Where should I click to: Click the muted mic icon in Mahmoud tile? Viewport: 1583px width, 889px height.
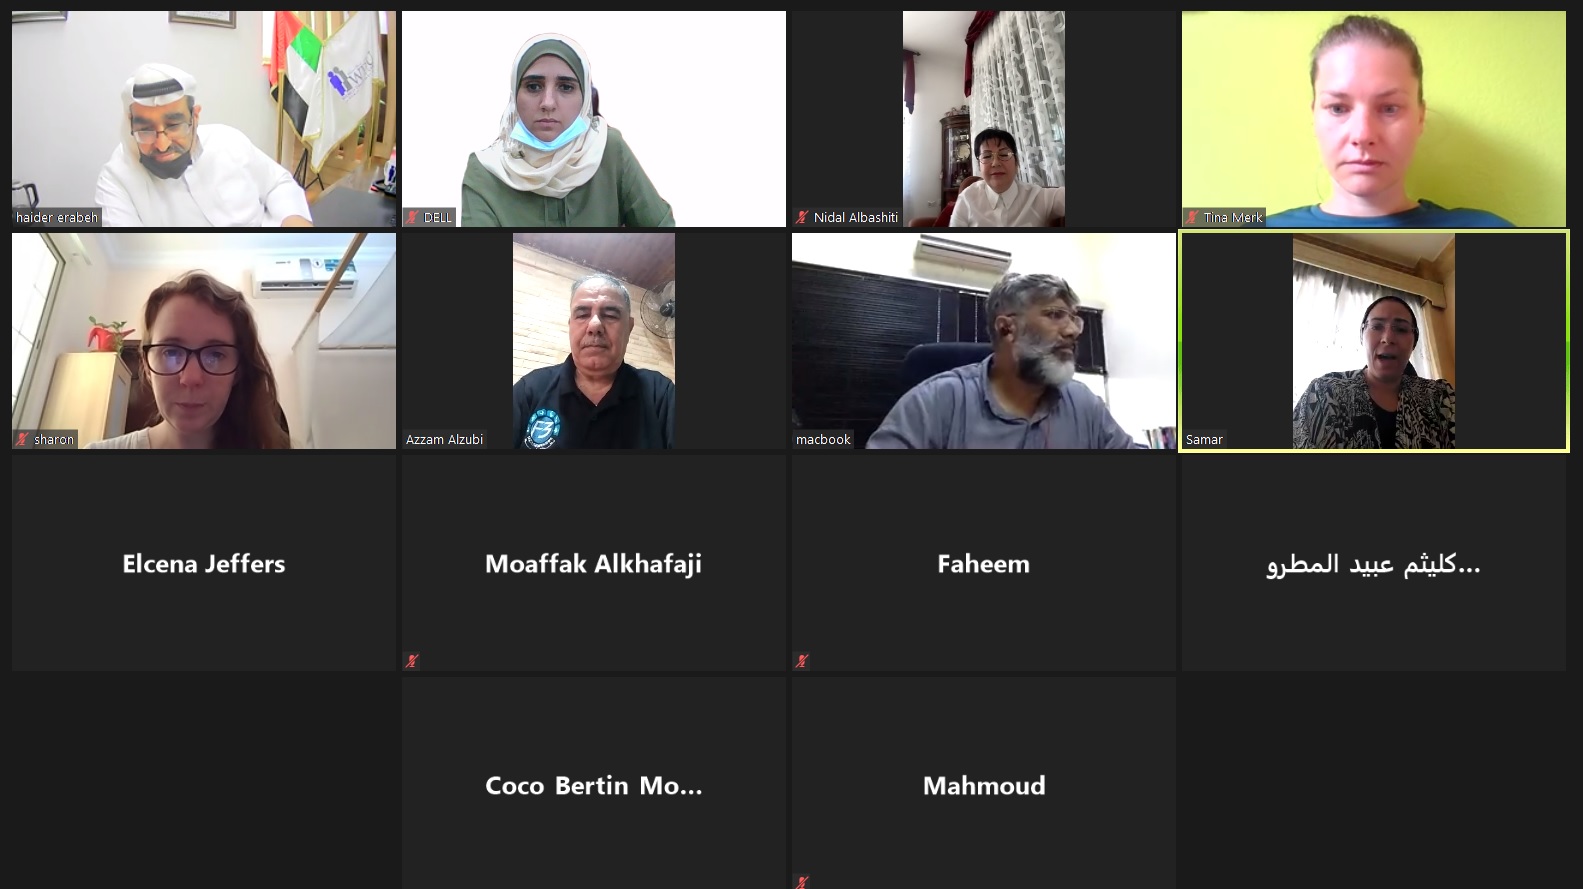click(802, 882)
